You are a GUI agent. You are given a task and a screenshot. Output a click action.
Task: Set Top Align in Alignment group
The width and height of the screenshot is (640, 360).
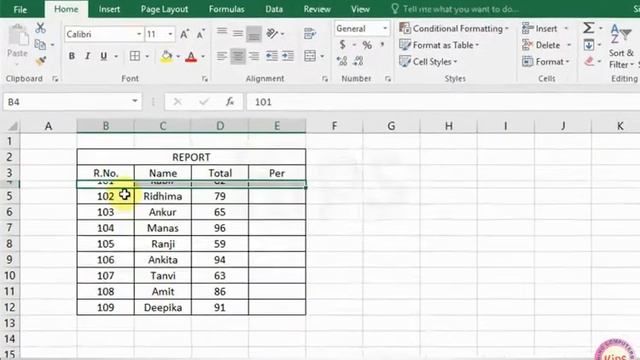click(x=222, y=32)
